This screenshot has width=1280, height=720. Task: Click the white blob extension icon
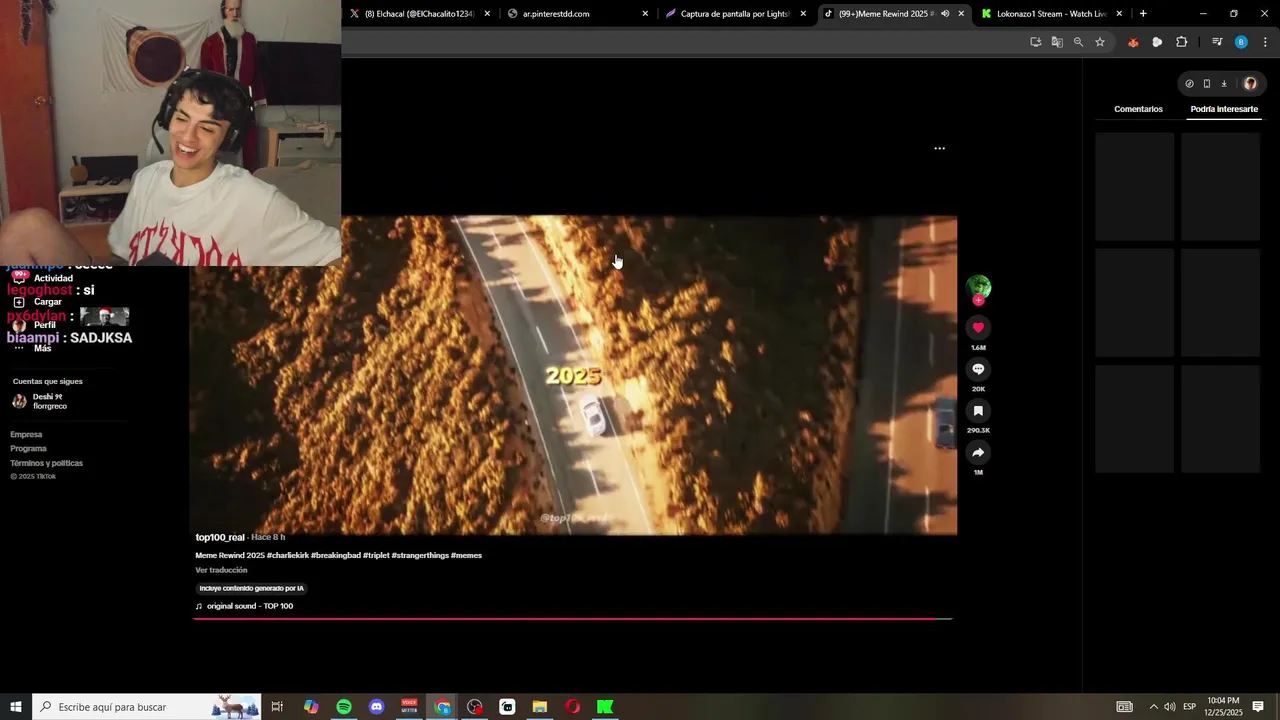[1157, 42]
